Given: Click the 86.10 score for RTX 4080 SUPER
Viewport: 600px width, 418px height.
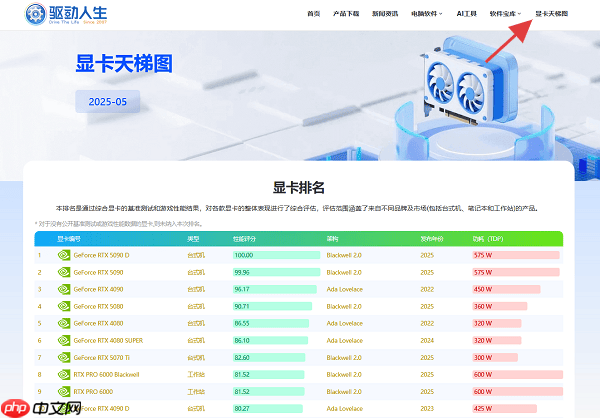Looking at the screenshot, I should pos(242,340).
